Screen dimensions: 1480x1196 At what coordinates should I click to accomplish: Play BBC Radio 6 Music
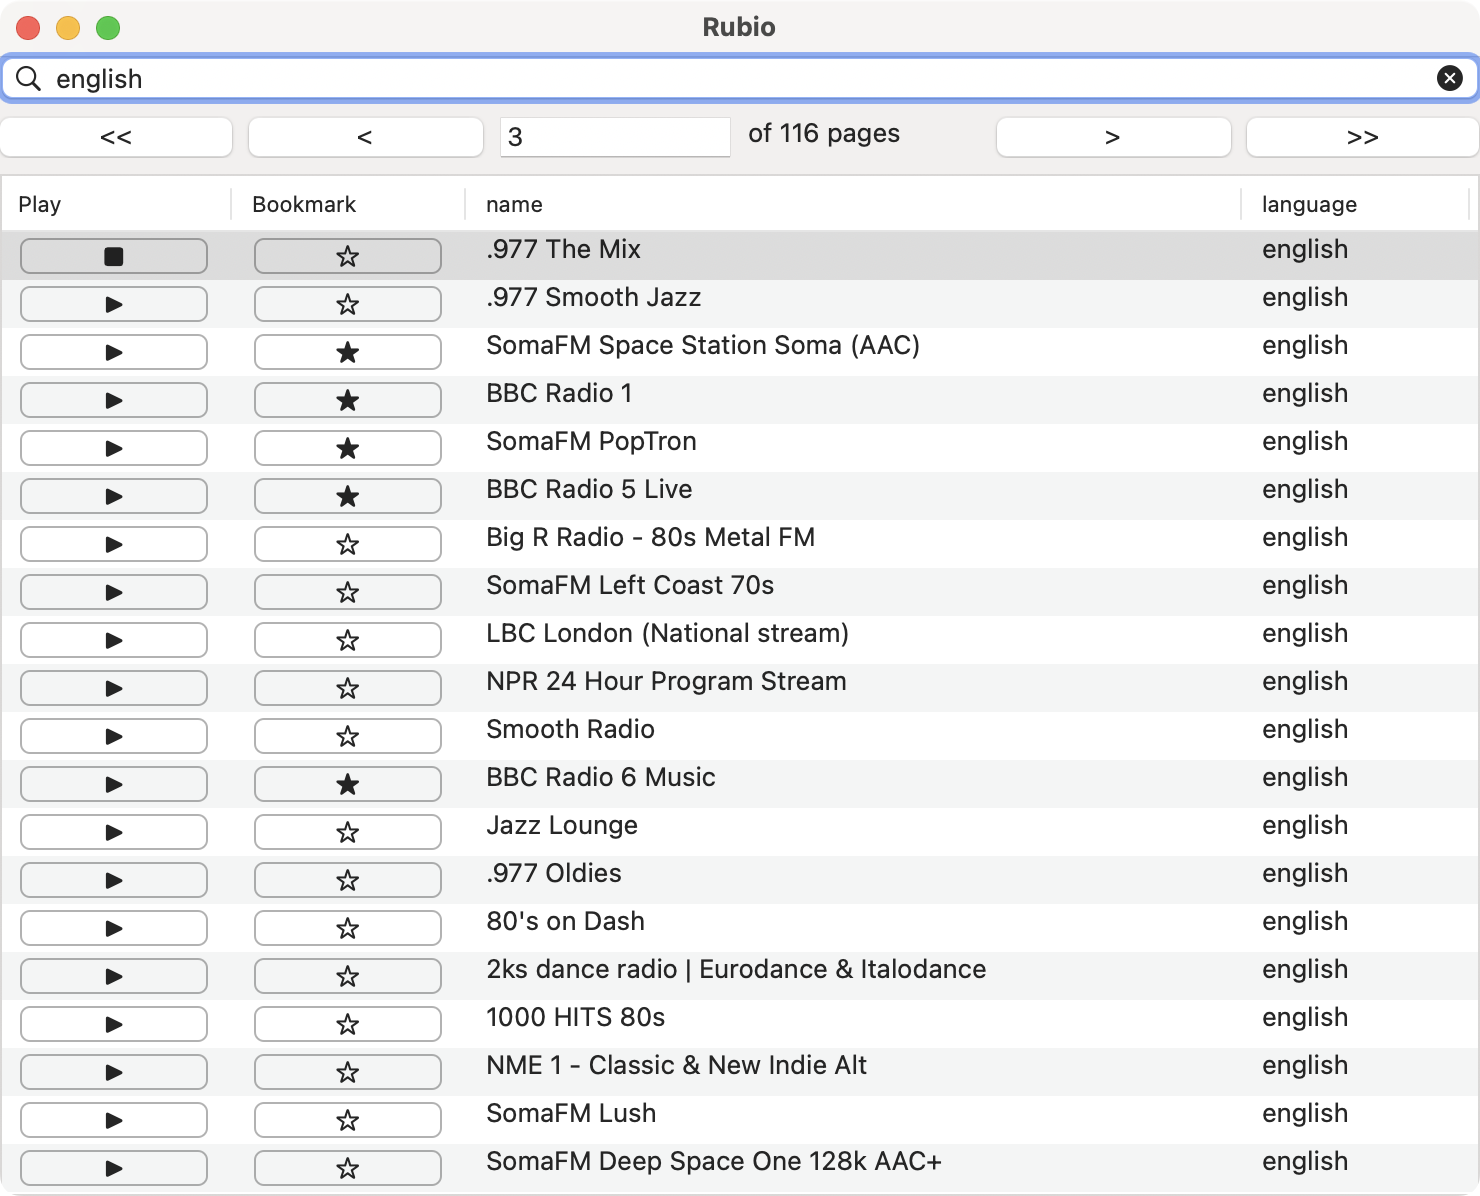coord(114,784)
